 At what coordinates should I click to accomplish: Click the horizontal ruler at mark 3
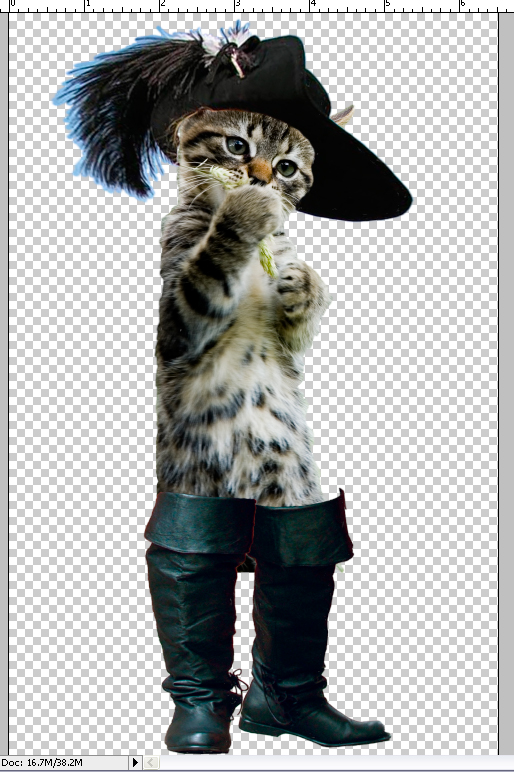235,6
